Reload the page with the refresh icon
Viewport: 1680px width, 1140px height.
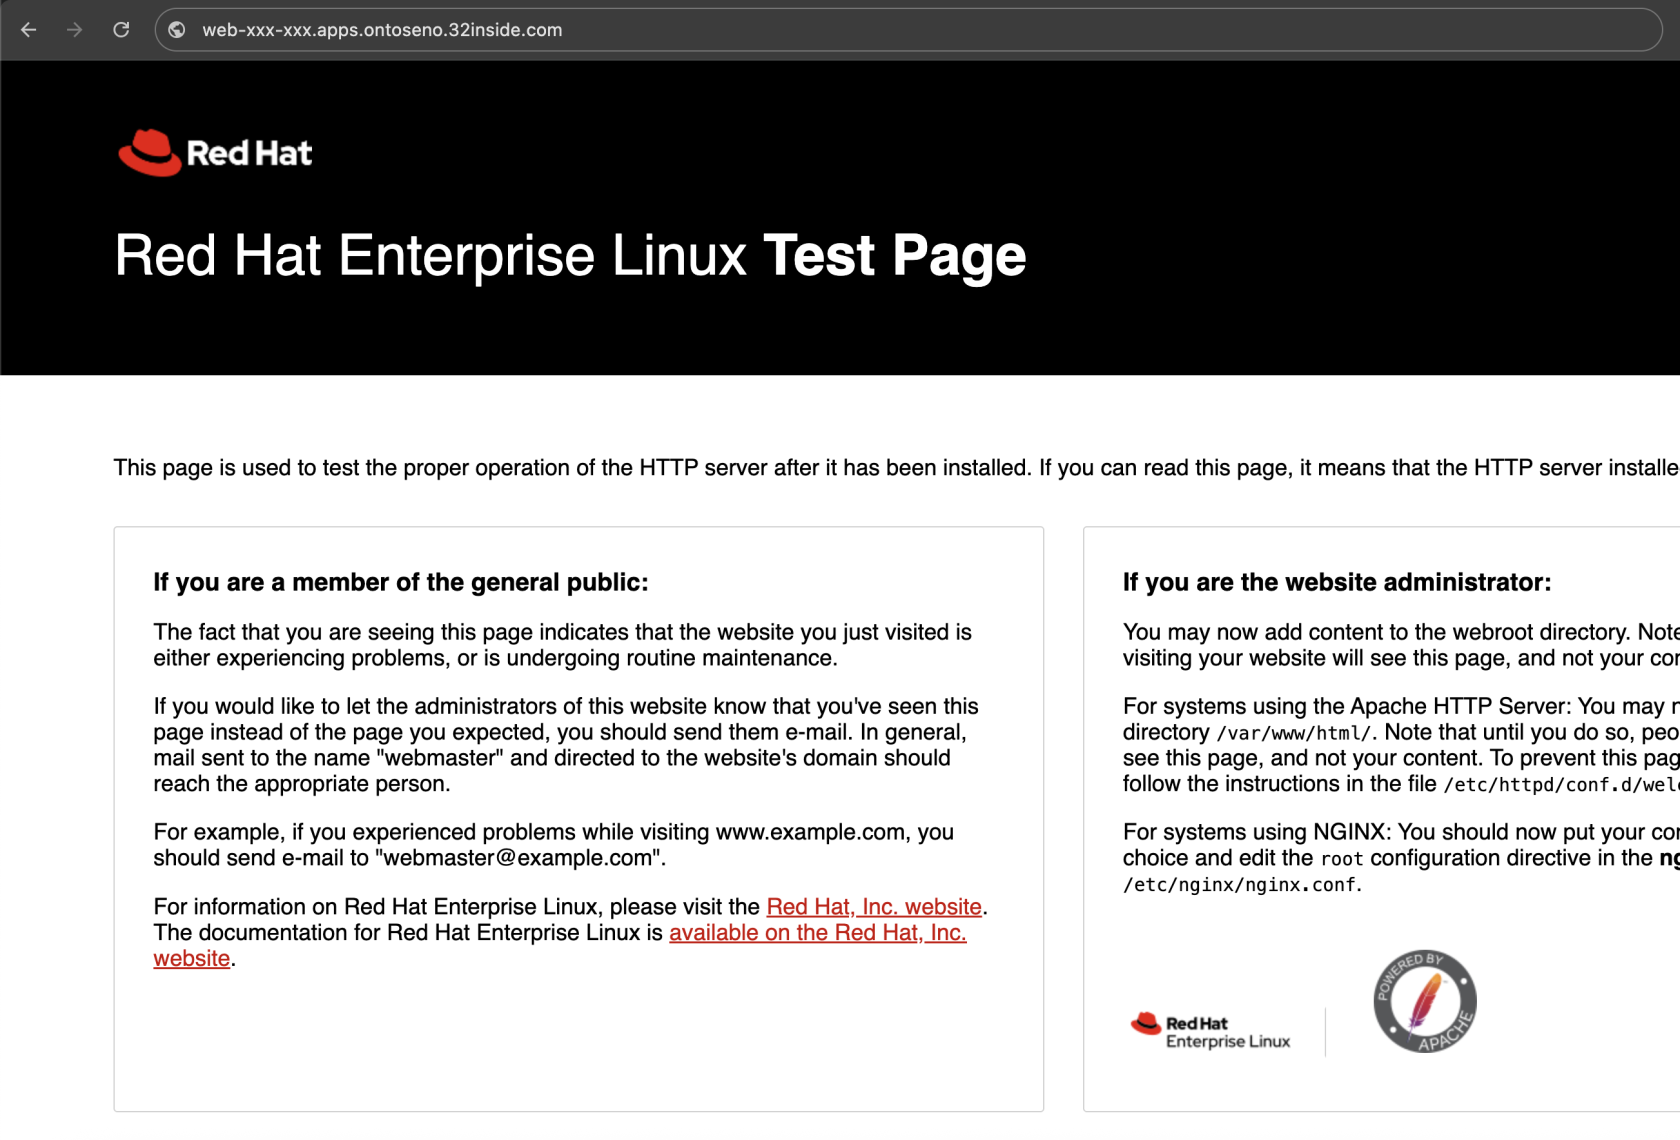pos(121,30)
